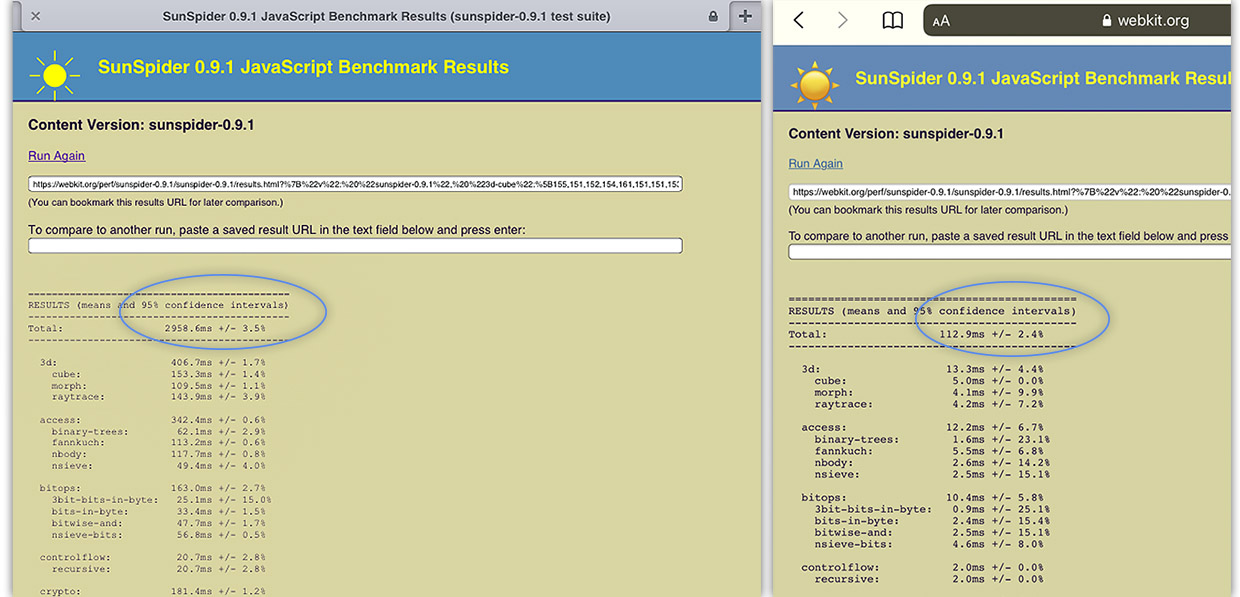The width and height of the screenshot is (1240, 597).
Task: Click 'Total: 112.9ms' result in right window
Action: click(x=916, y=335)
